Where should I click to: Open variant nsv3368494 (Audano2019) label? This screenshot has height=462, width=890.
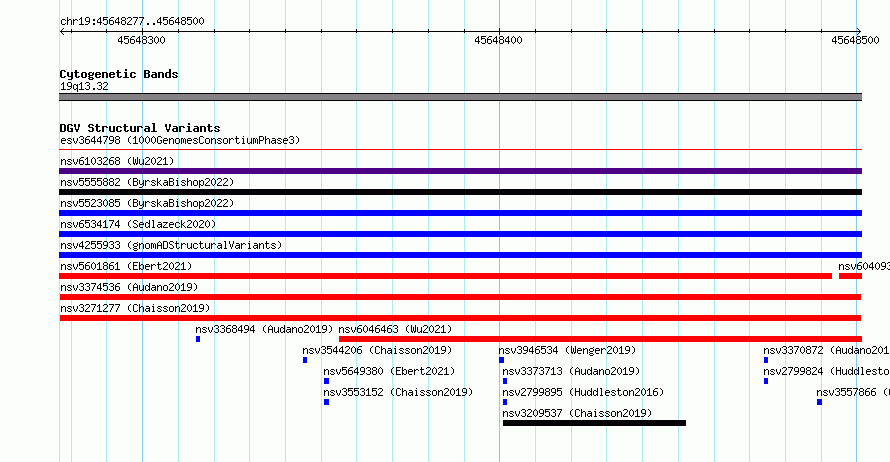pyautogui.click(x=264, y=329)
